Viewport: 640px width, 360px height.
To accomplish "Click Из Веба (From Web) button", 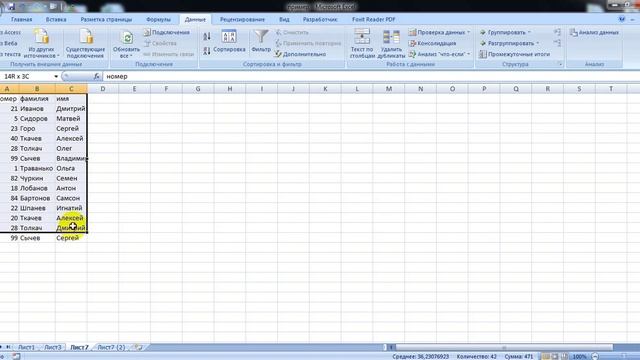I will (9, 43).
